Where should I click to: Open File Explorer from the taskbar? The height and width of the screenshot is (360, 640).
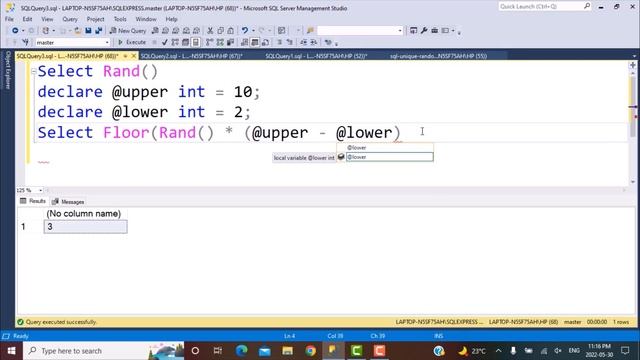tap(287, 351)
